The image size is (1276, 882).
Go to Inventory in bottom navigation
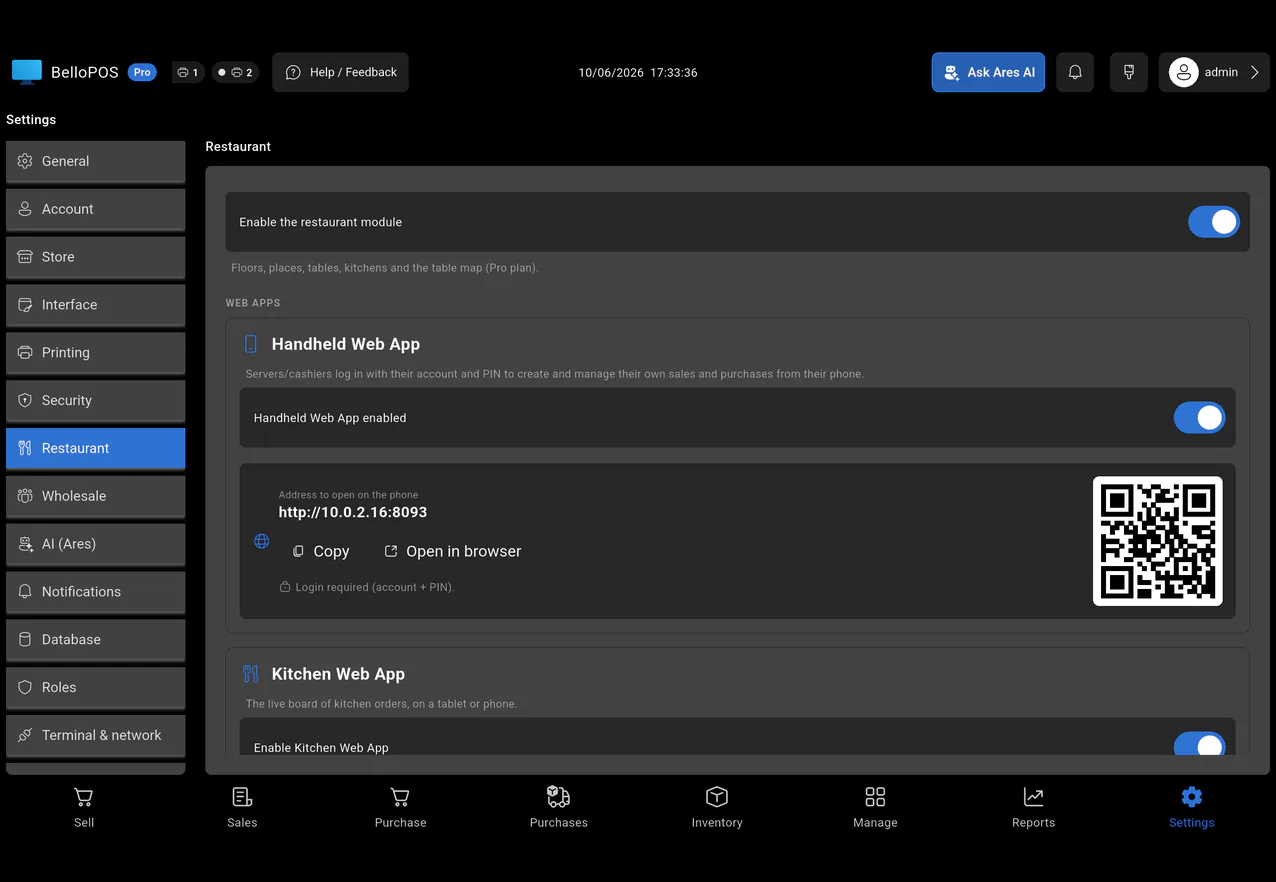[x=717, y=809]
